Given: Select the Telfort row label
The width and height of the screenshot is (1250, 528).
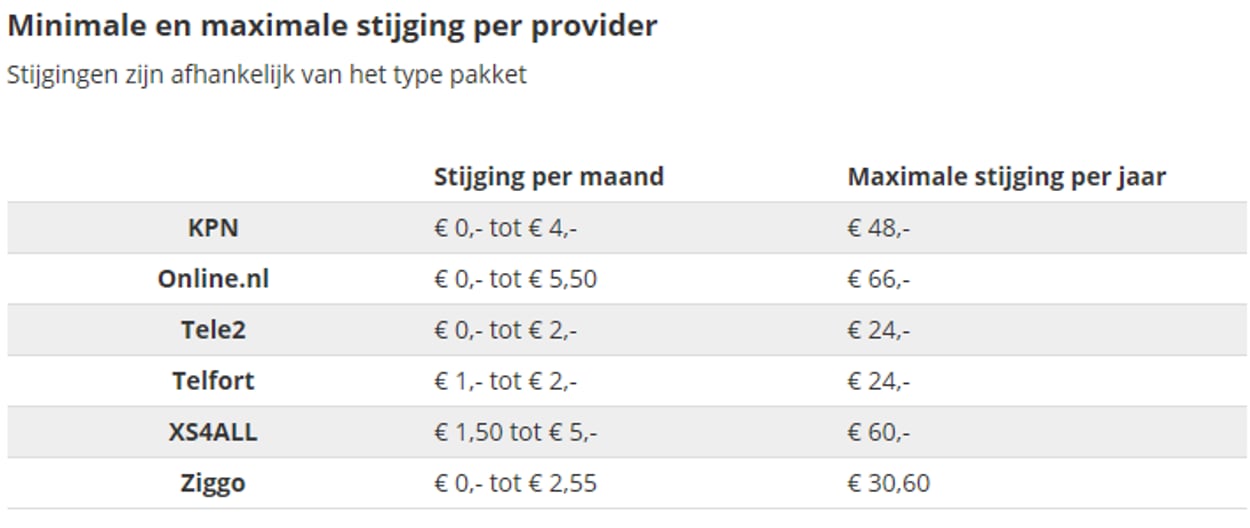Looking at the screenshot, I should [x=213, y=381].
